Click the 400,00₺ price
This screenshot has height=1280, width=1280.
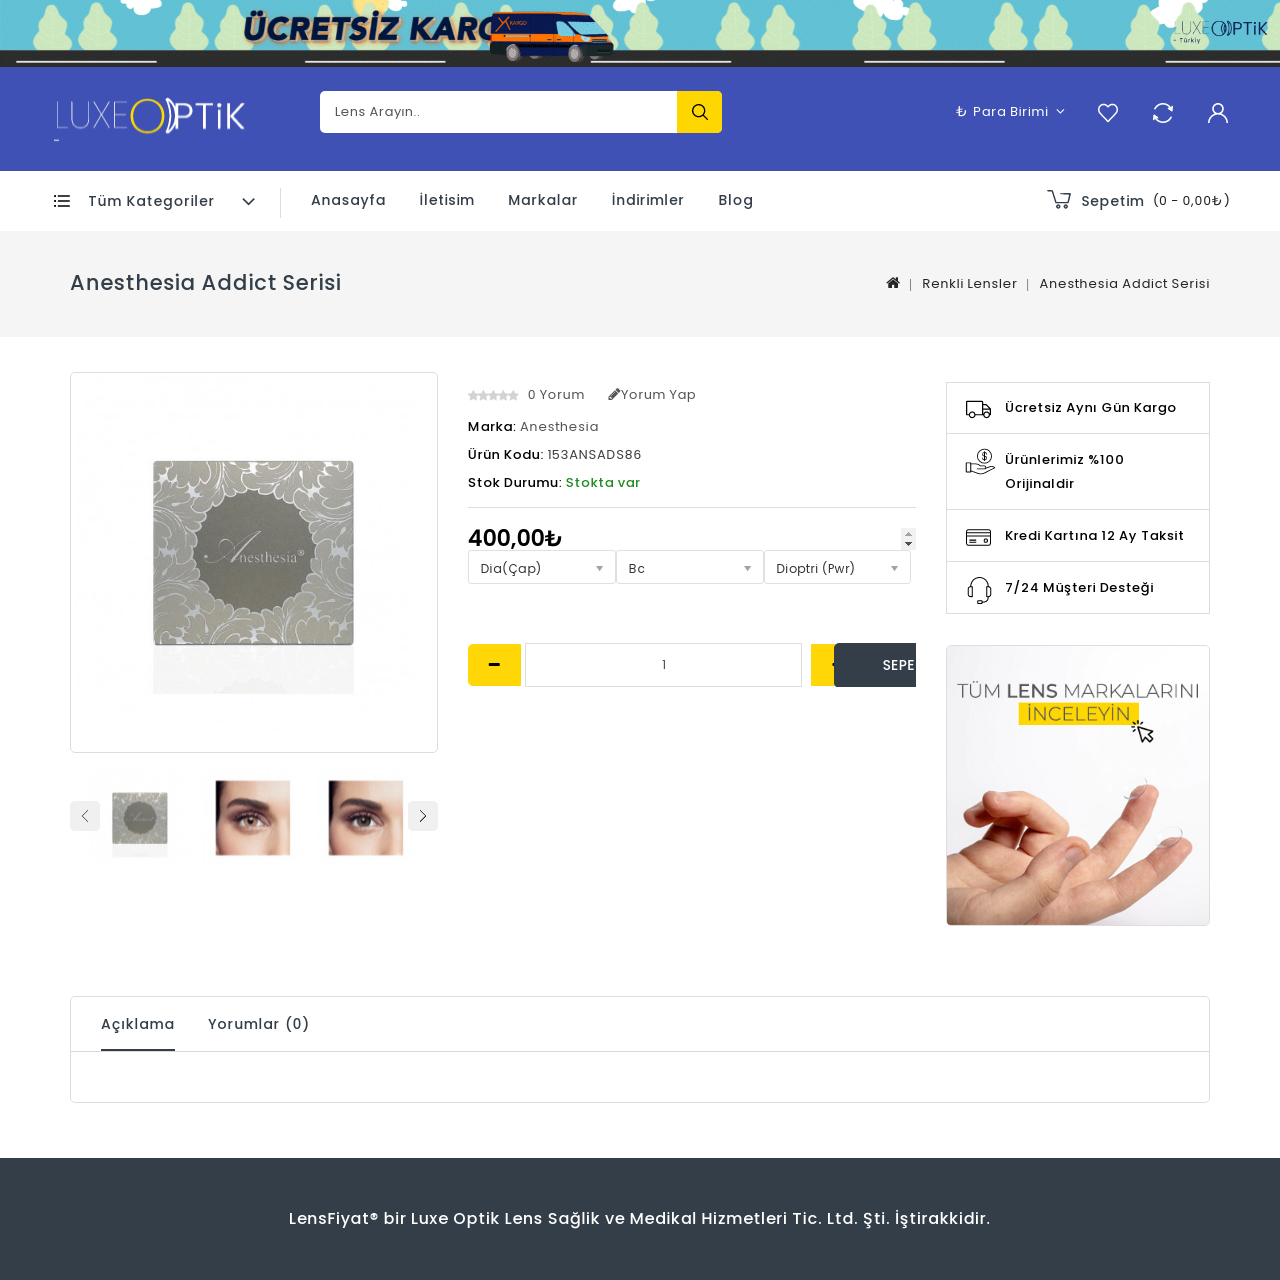click(x=515, y=538)
